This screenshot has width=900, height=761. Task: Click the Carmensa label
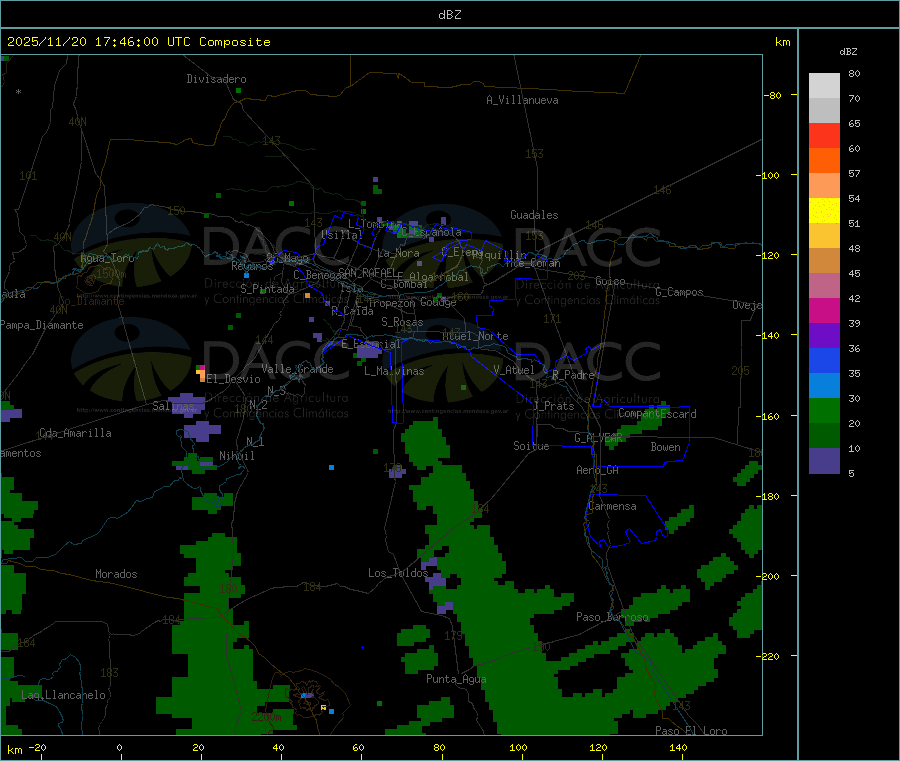(x=612, y=506)
